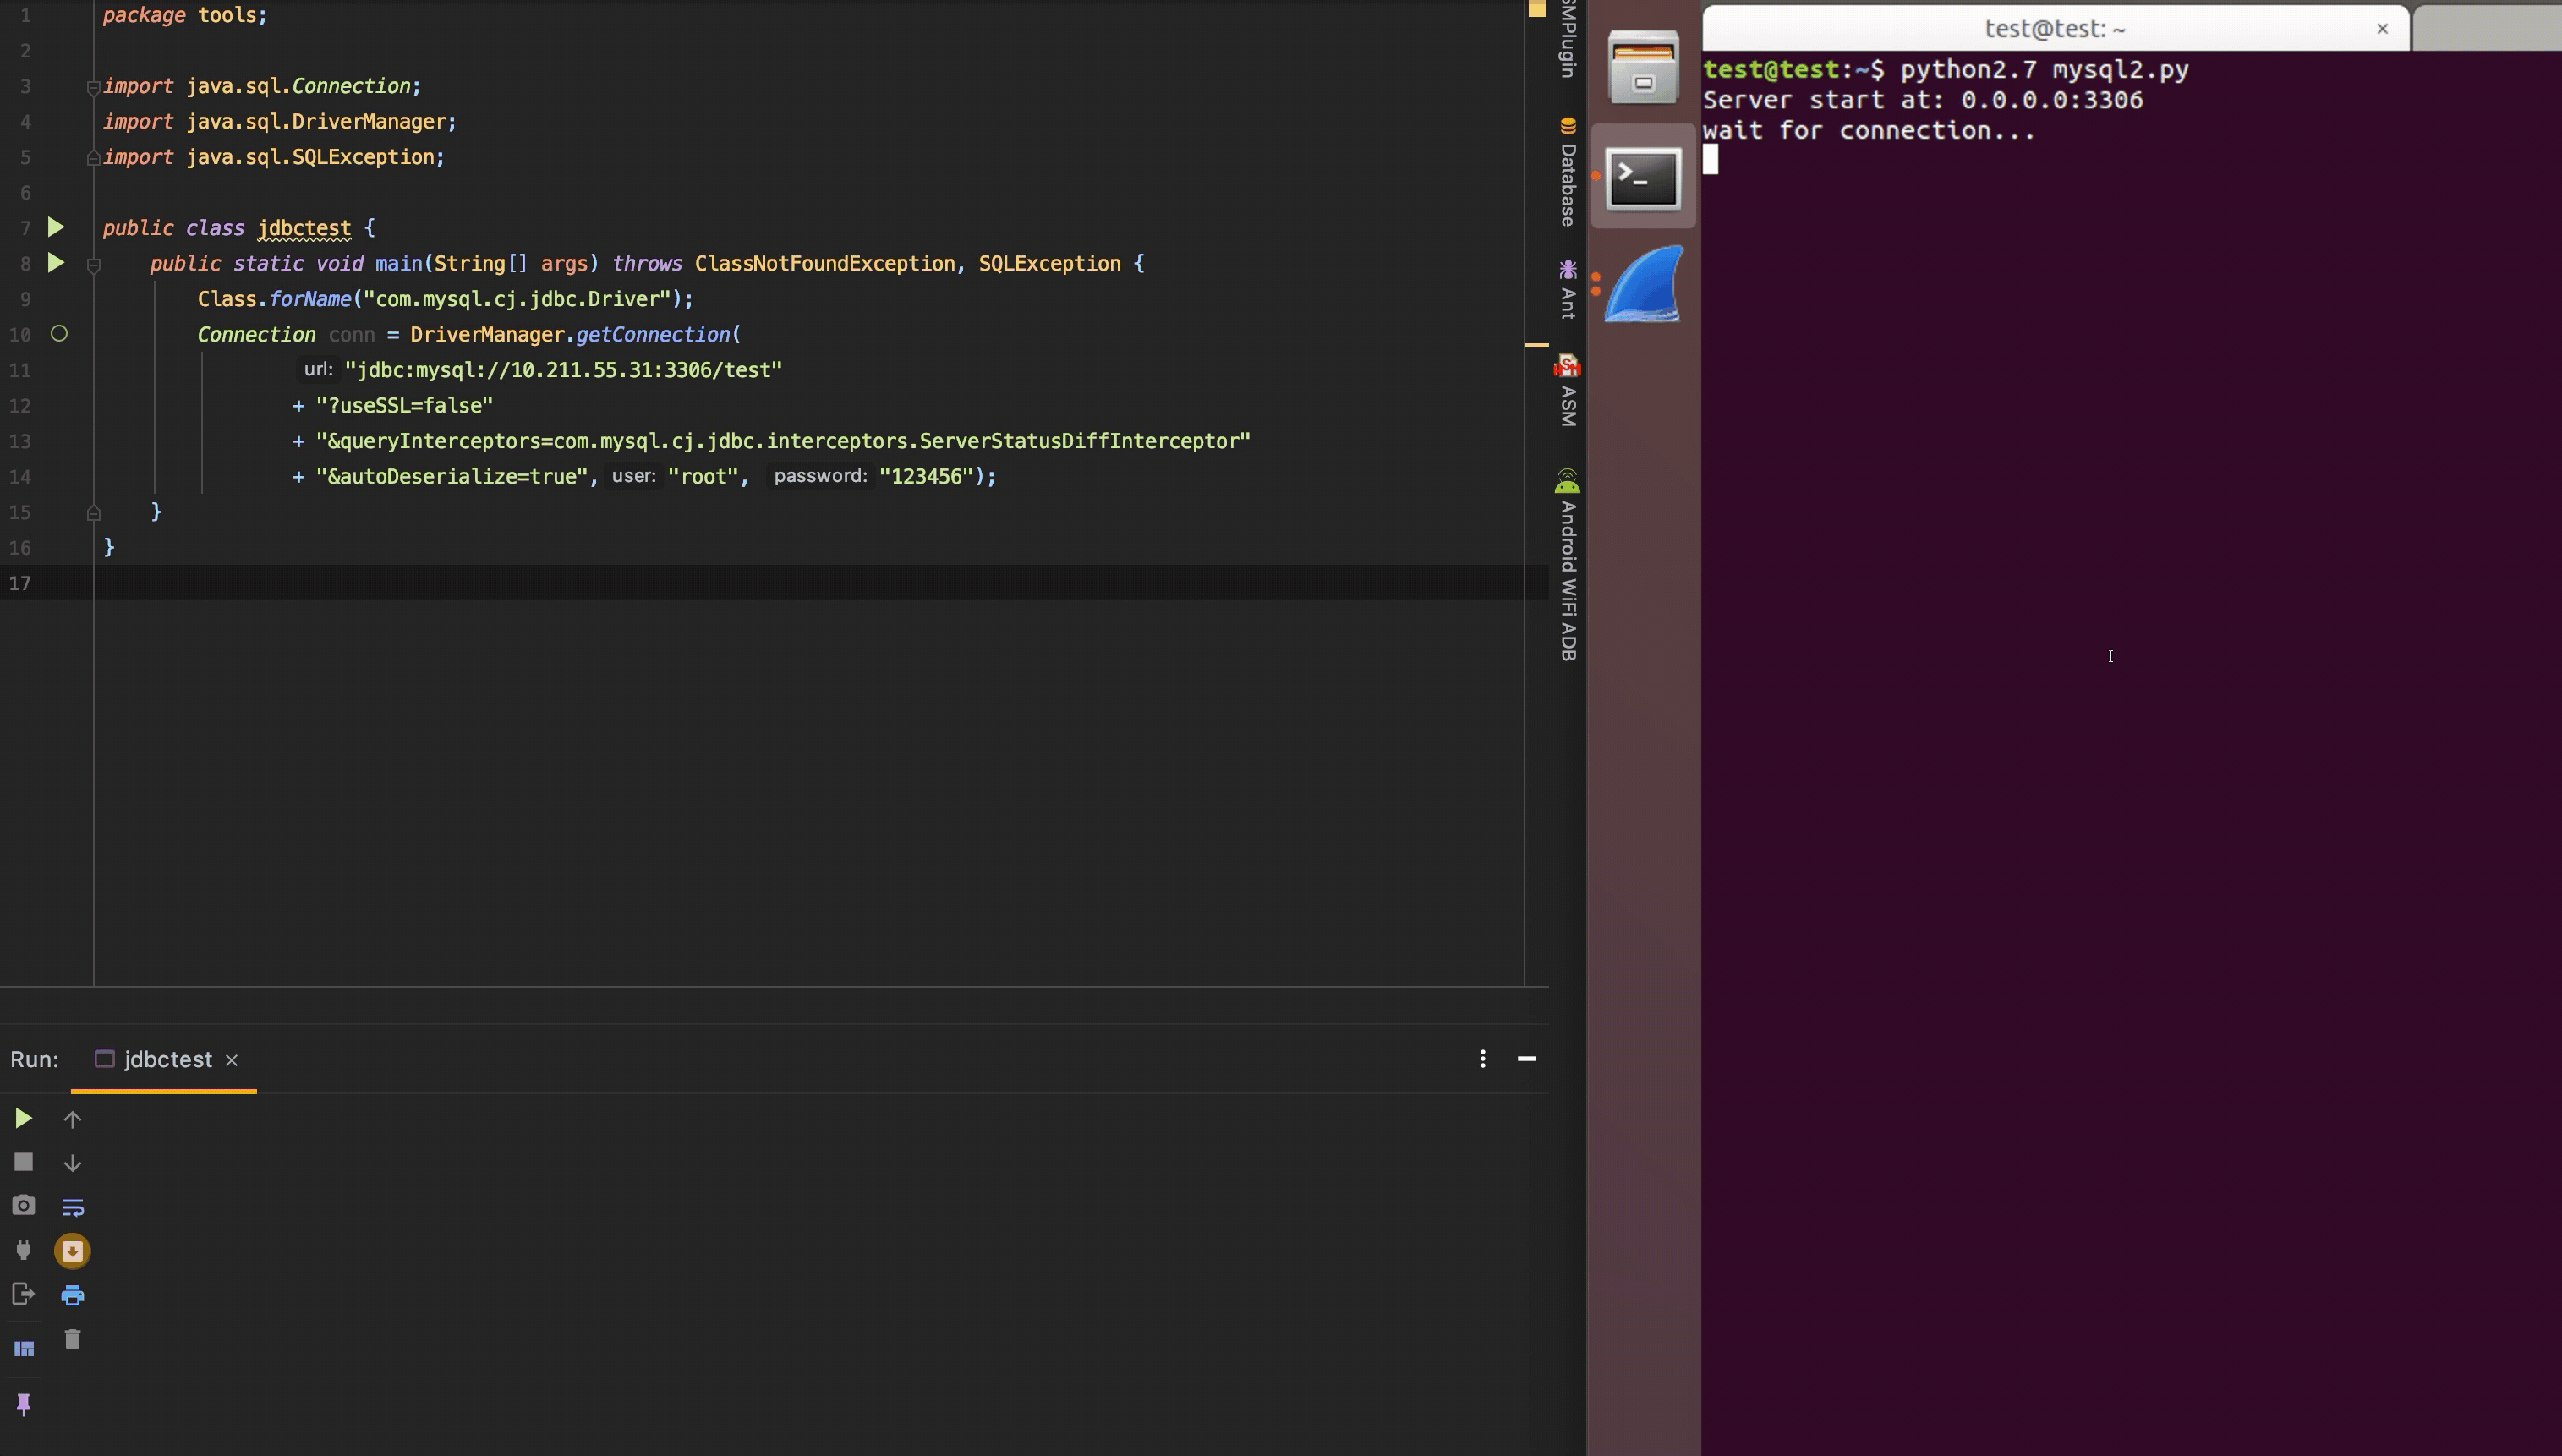Click the gutter circle marker on line 10
The height and width of the screenshot is (1456, 2562).
[x=59, y=333]
